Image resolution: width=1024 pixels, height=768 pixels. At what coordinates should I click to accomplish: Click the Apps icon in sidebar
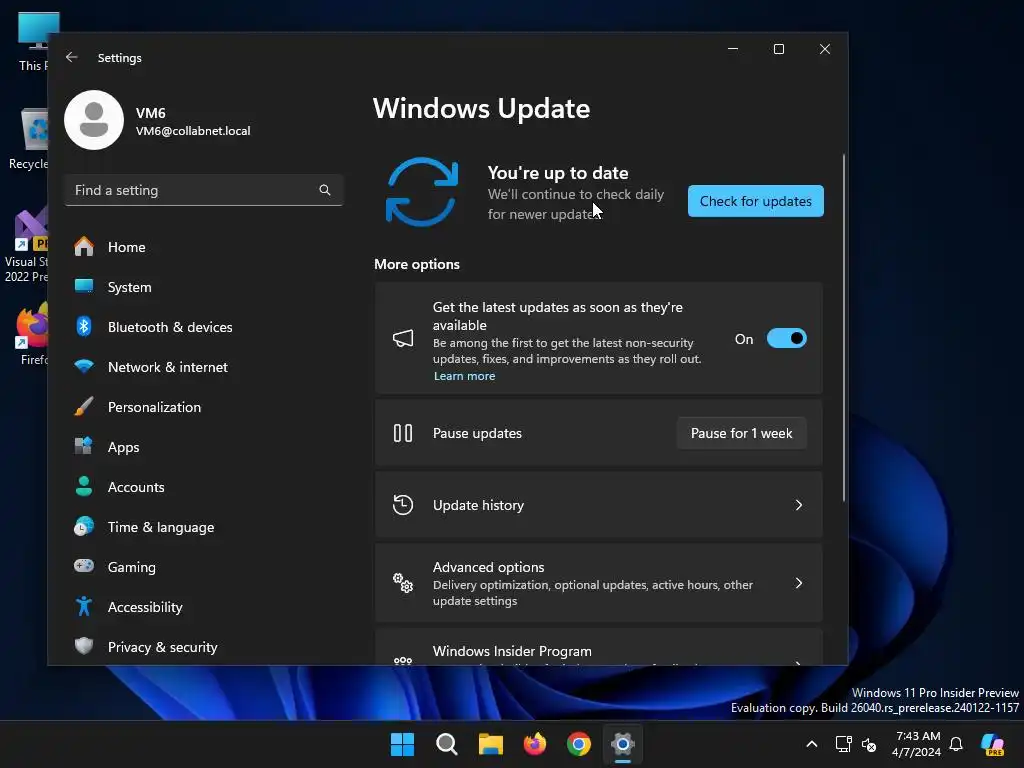pyautogui.click(x=84, y=446)
